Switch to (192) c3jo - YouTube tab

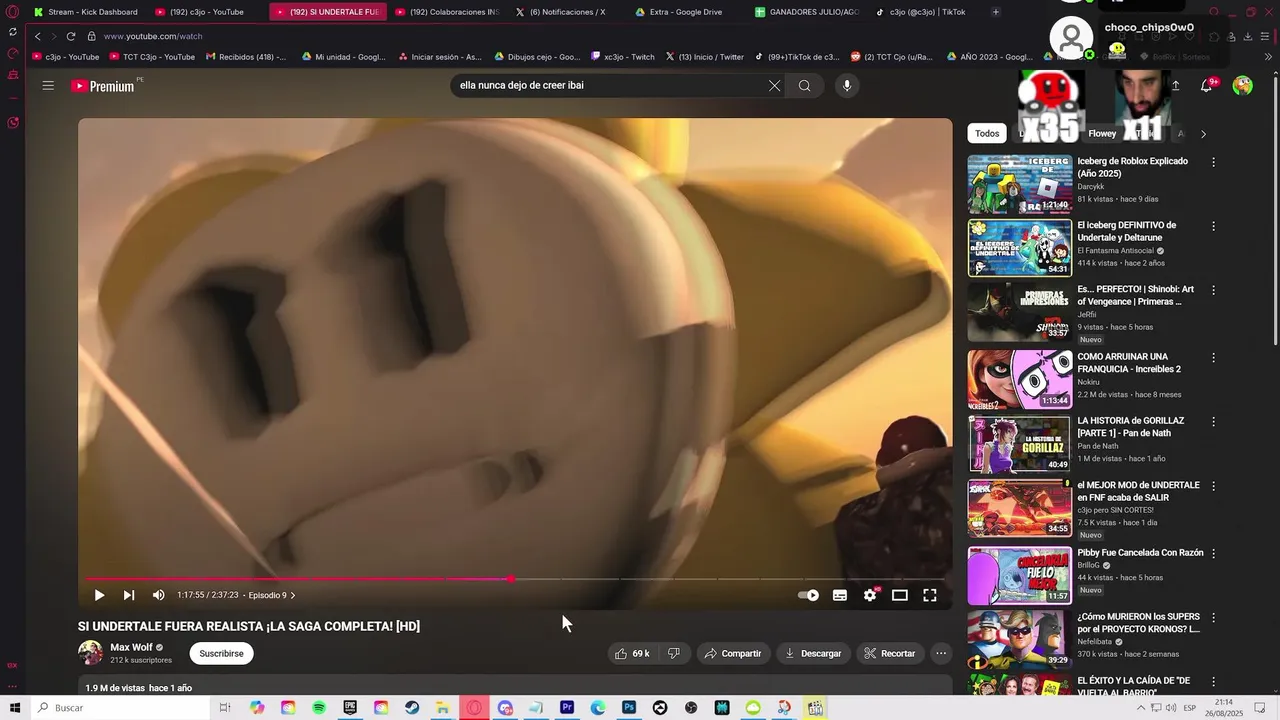pyautogui.click(x=207, y=12)
